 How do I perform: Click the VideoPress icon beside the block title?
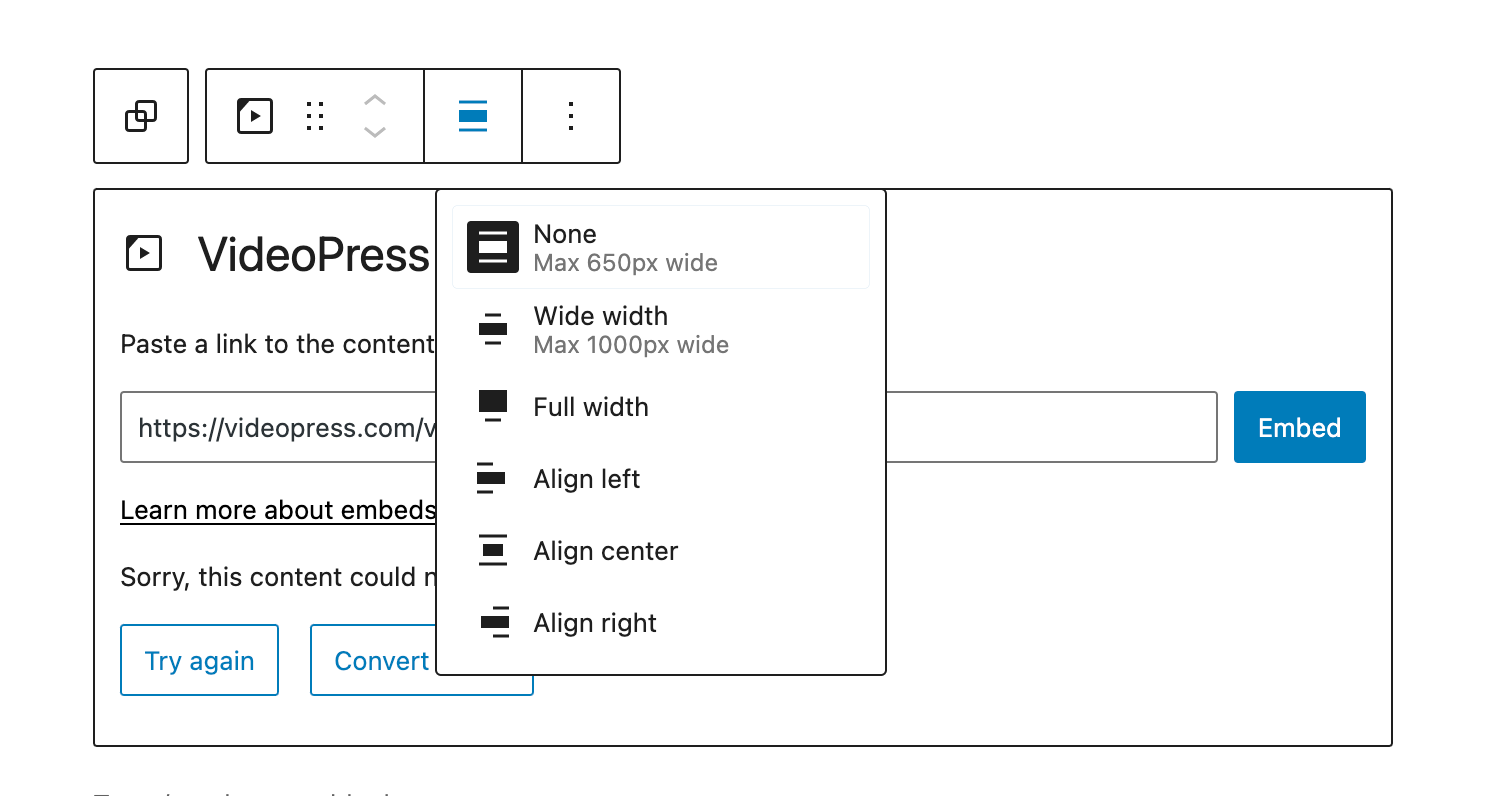[143, 253]
